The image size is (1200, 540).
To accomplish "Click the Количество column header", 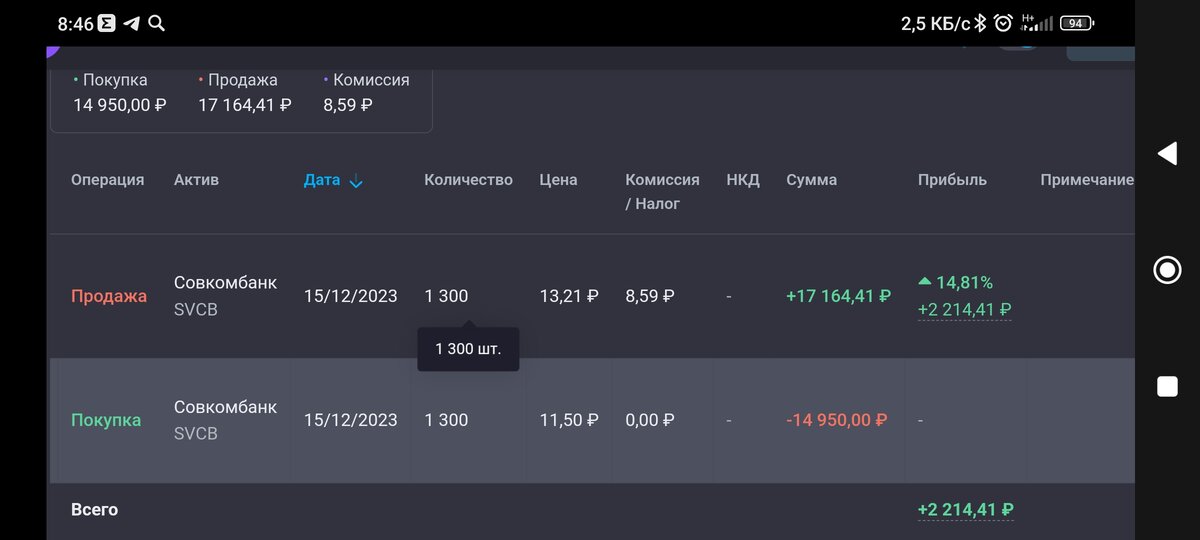I will point(468,180).
